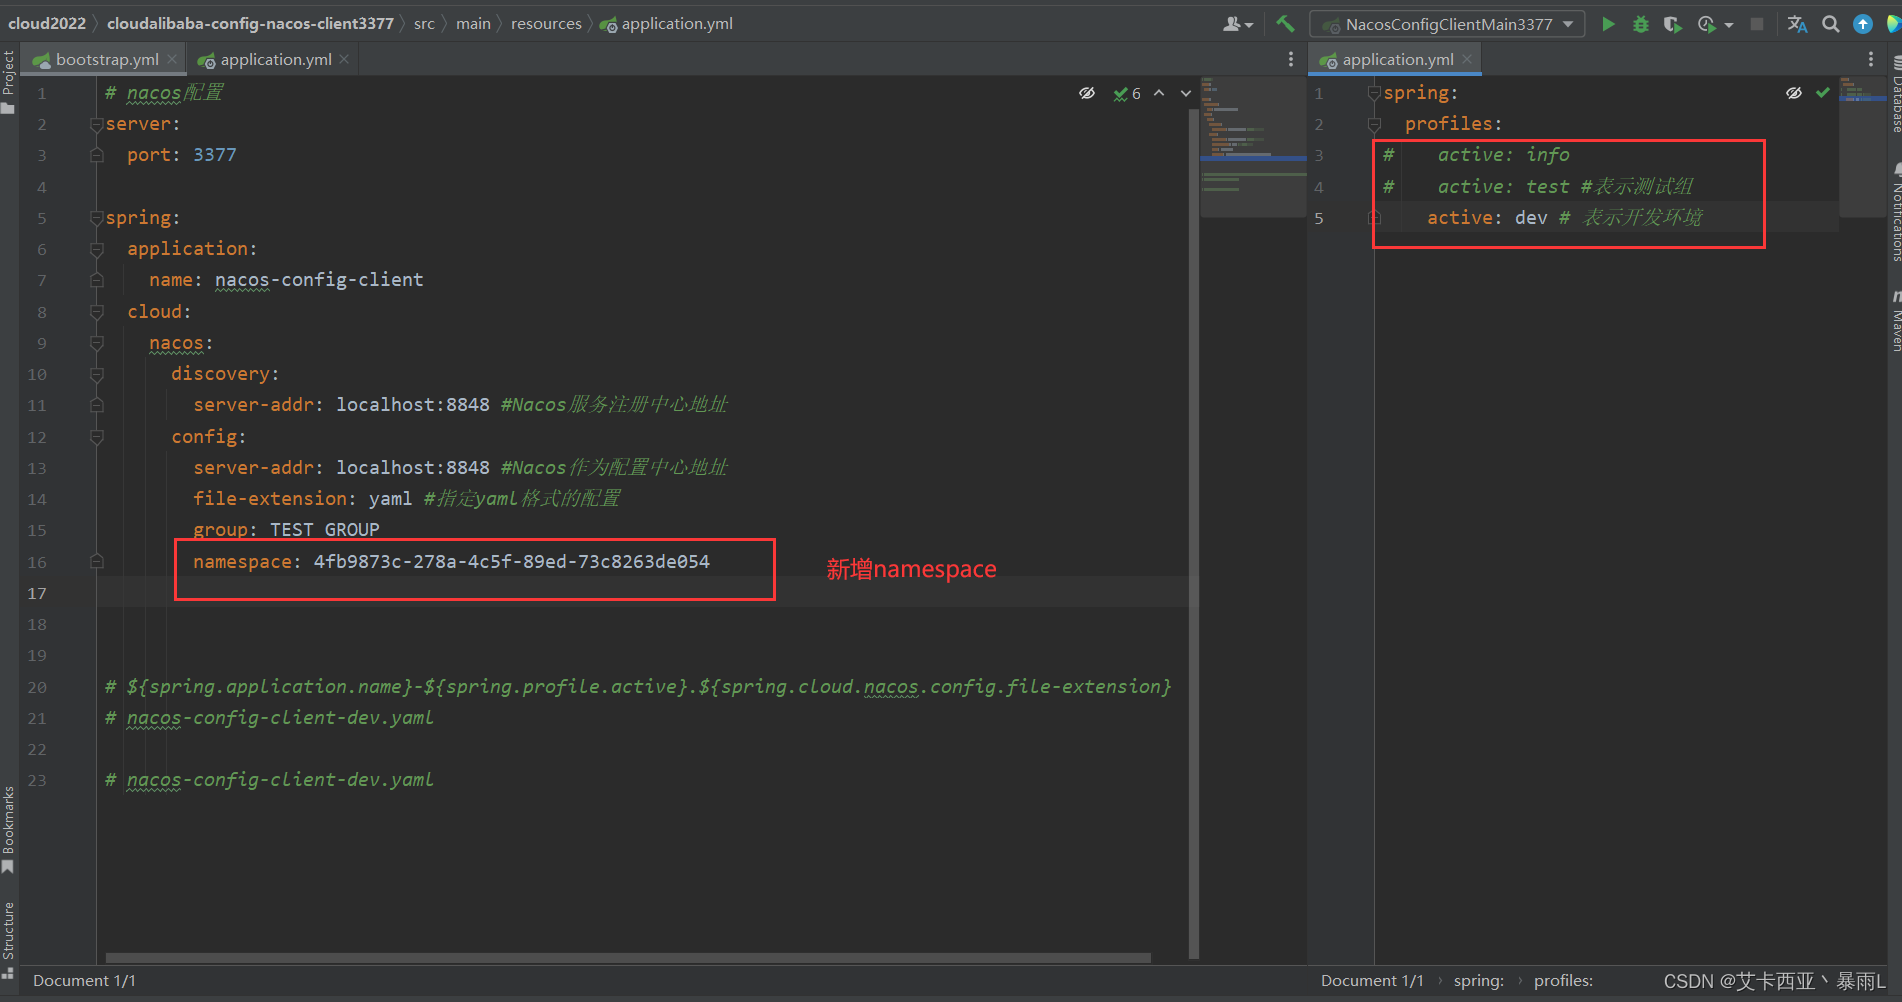Click file-extension: yaml line
Image resolution: width=1902 pixels, height=1002 pixels.
pyautogui.click(x=406, y=499)
